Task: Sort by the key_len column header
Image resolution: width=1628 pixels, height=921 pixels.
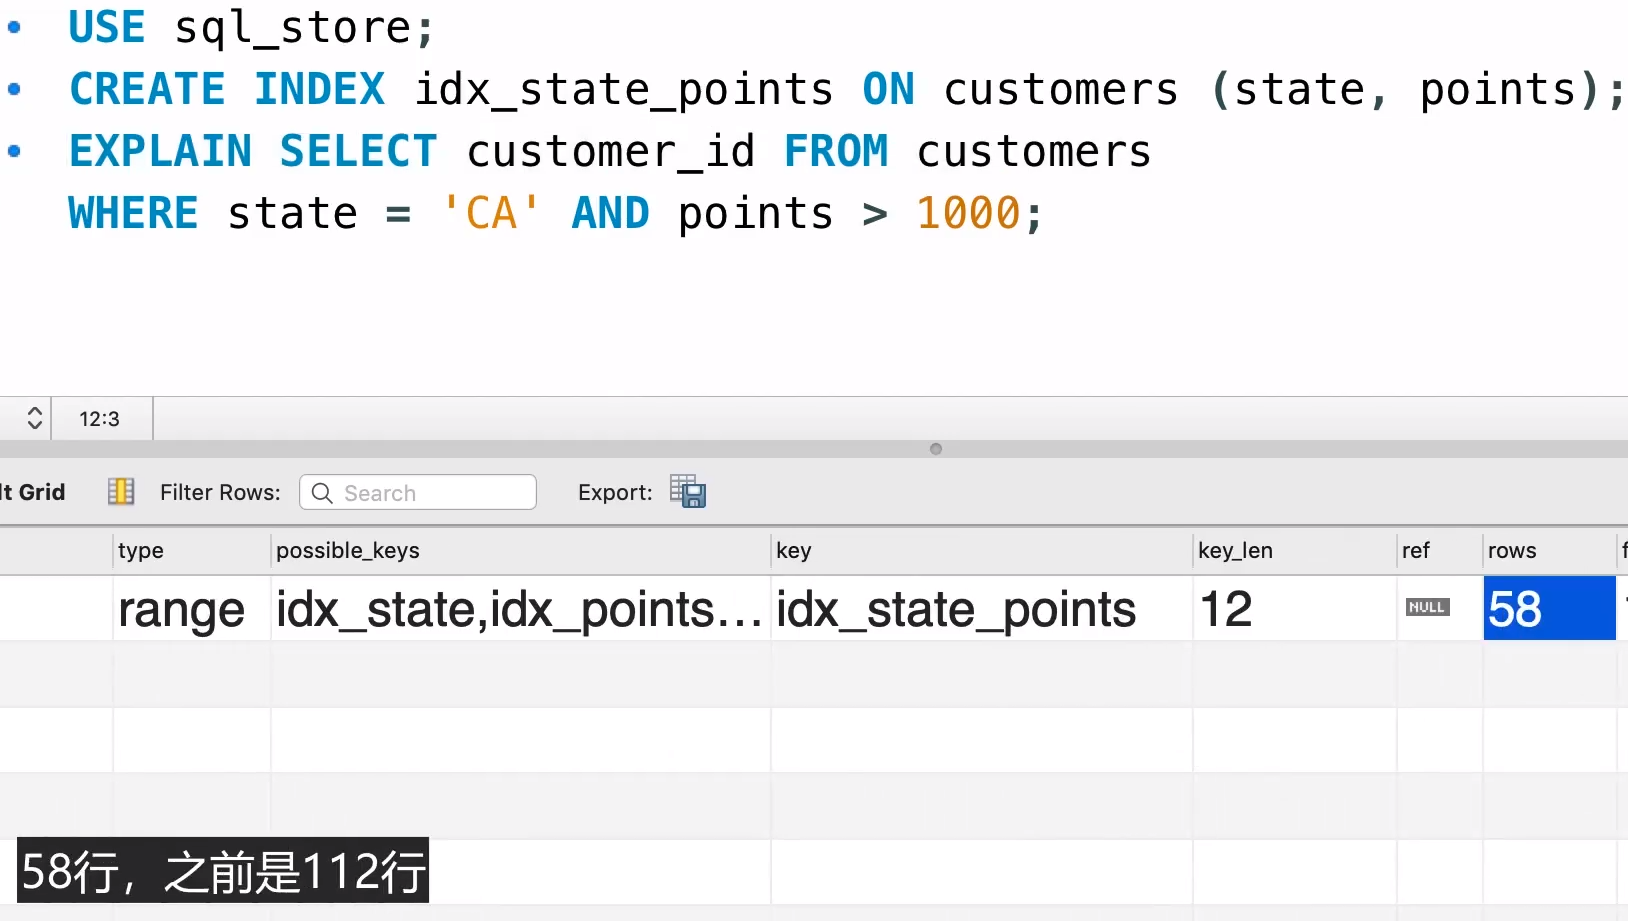Action: (x=1235, y=551)
